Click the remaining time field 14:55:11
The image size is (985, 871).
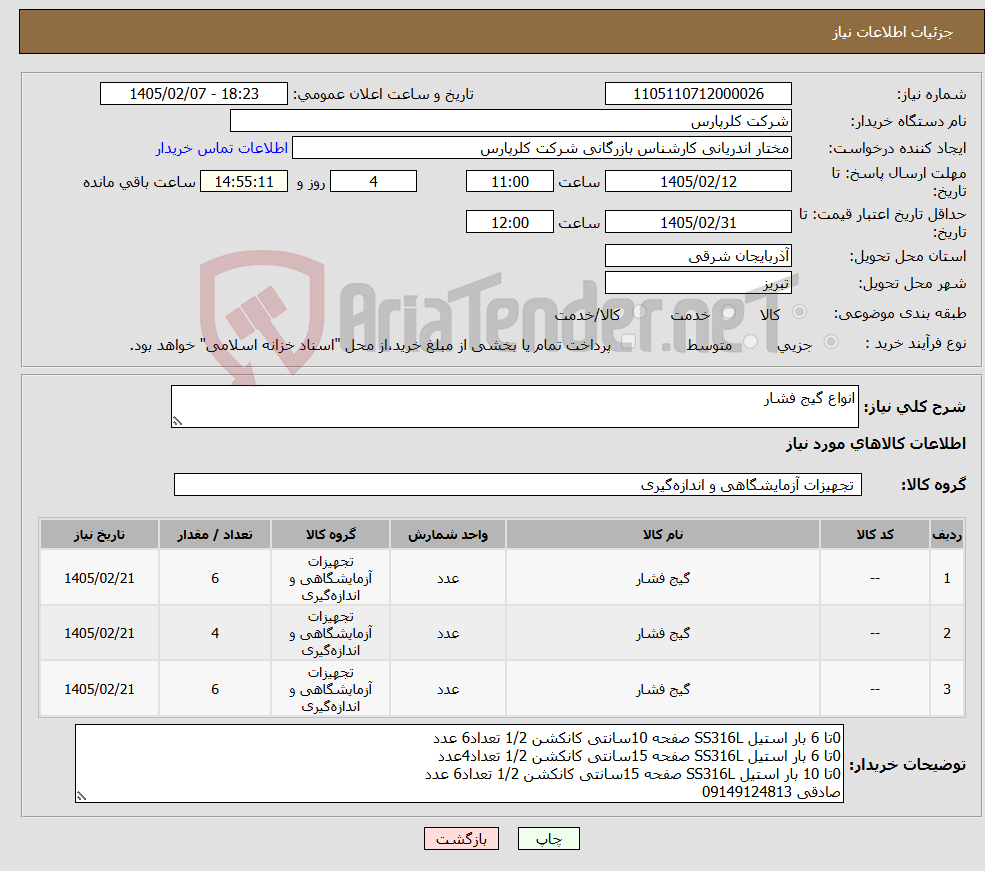tap(244, 181)
